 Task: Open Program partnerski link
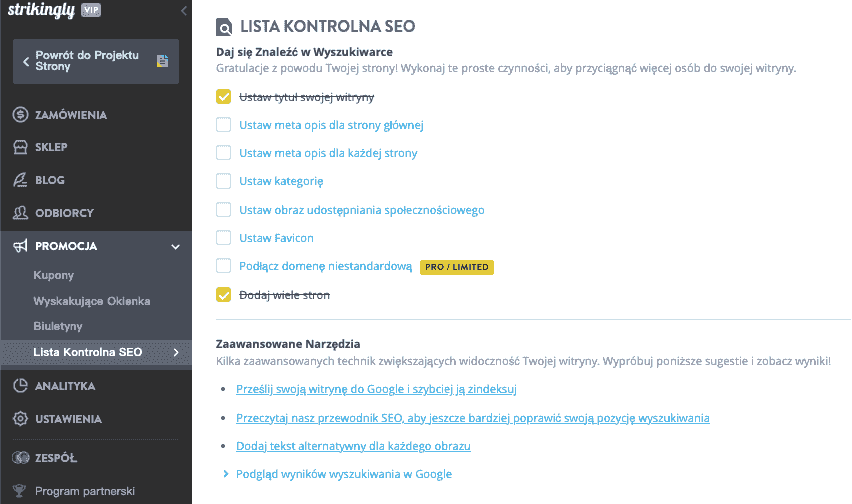pyautogui.click(x=85, y=491)
